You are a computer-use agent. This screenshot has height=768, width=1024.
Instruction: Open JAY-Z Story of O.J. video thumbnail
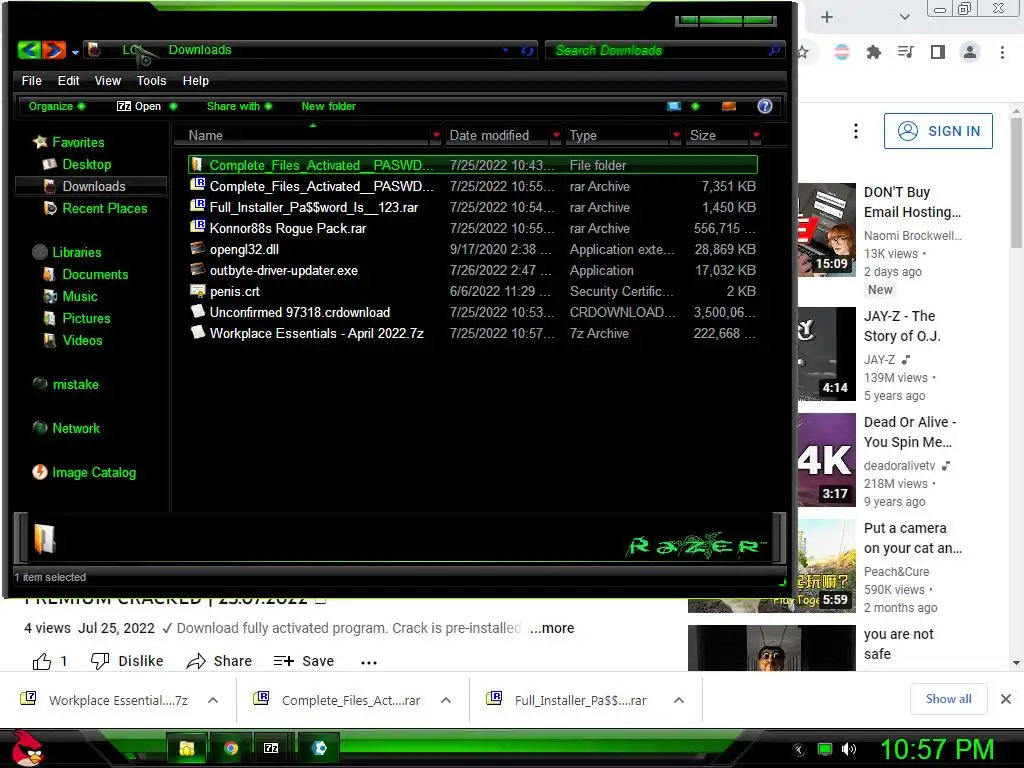coord(827,353)
